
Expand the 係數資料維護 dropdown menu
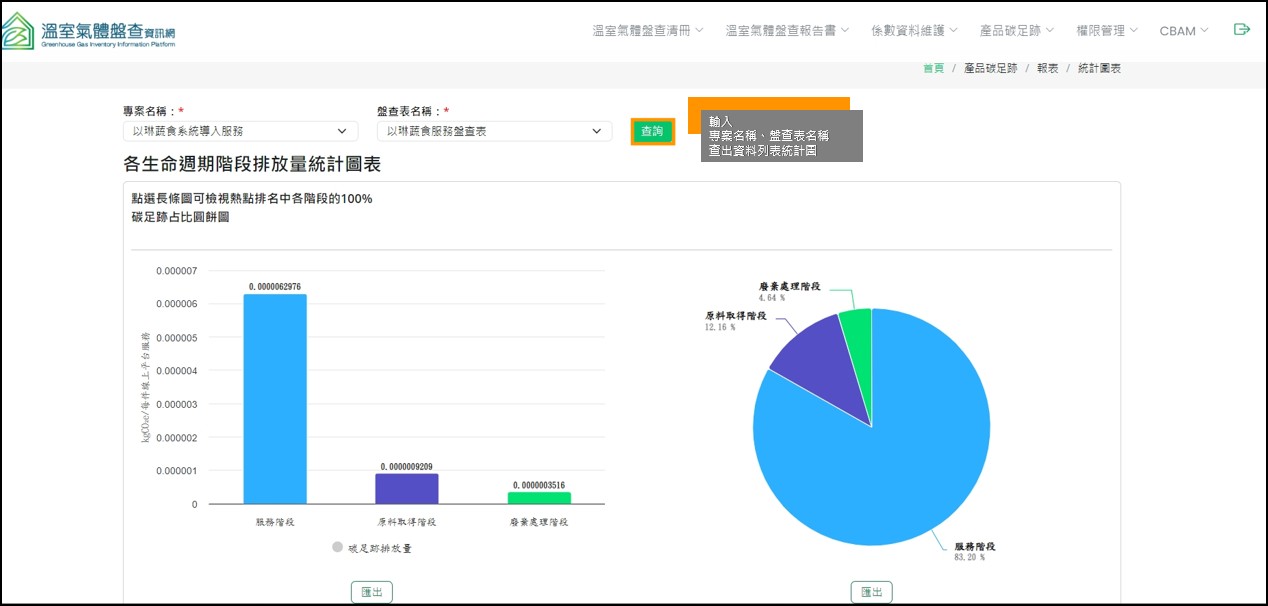click(914, 31)
